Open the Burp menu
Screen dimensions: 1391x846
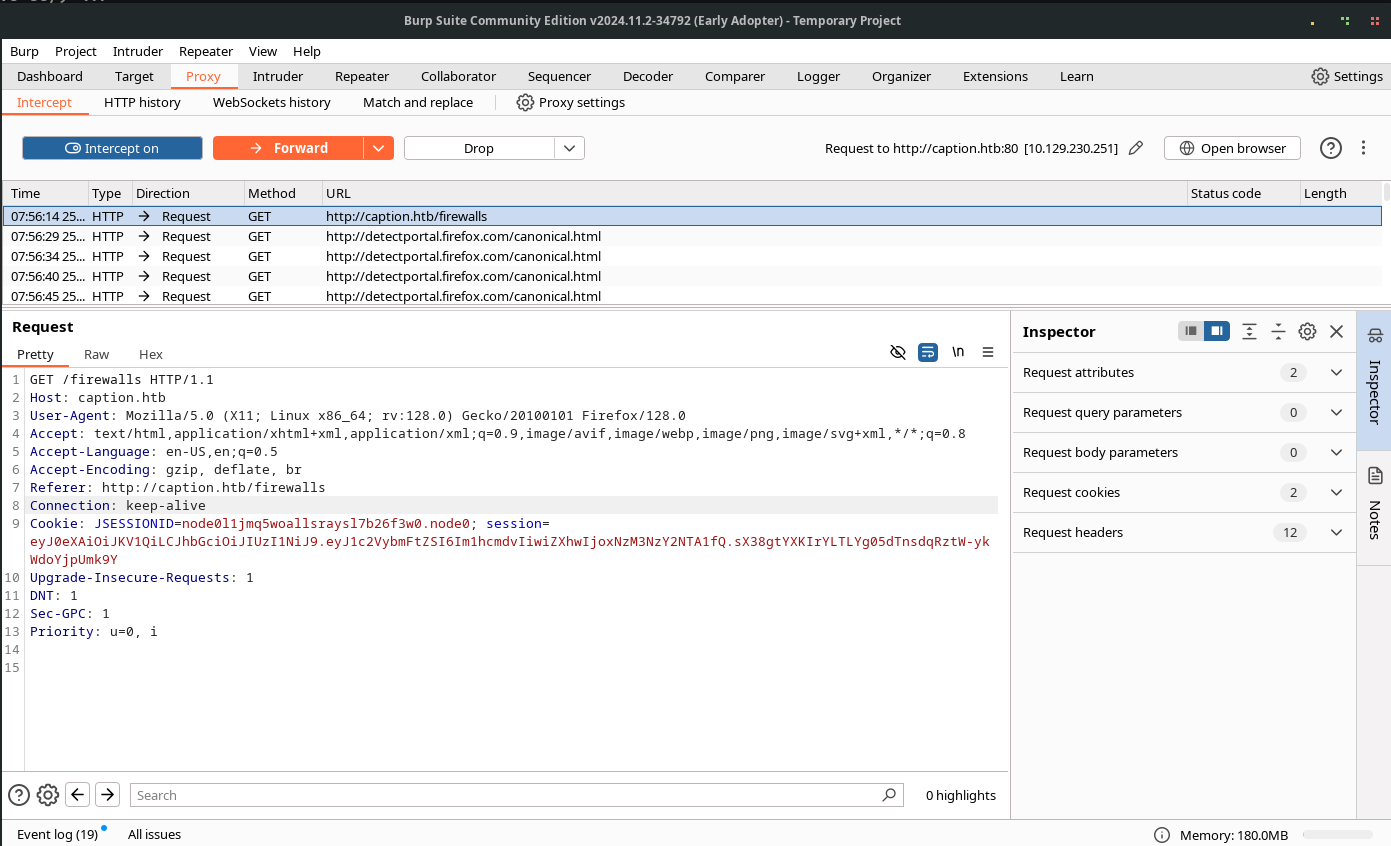(x=24, y=51)
